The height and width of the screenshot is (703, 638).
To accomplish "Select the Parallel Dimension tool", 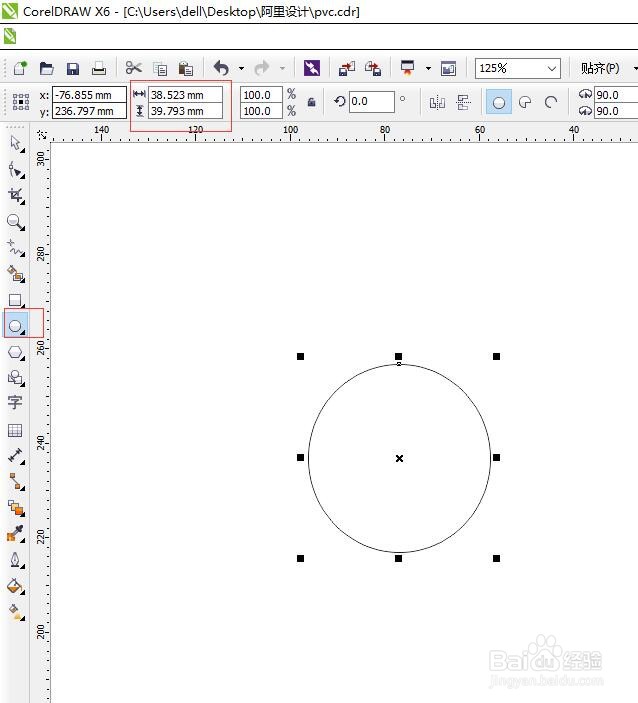I will pos(16,456).
